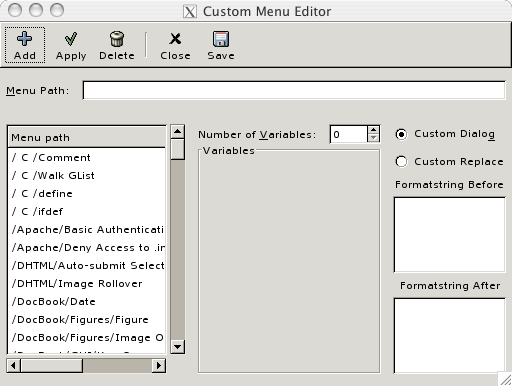Select /Apache/Deny Access entry
Viewport: 512px width, 386px height.
point(86,247)
